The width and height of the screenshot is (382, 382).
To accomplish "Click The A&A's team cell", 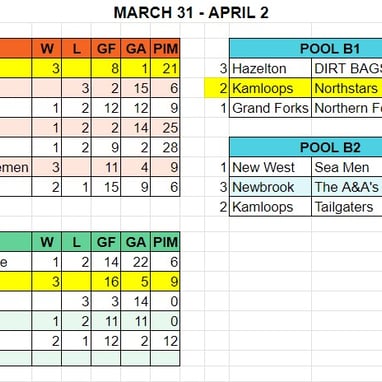I will point(347,187).
